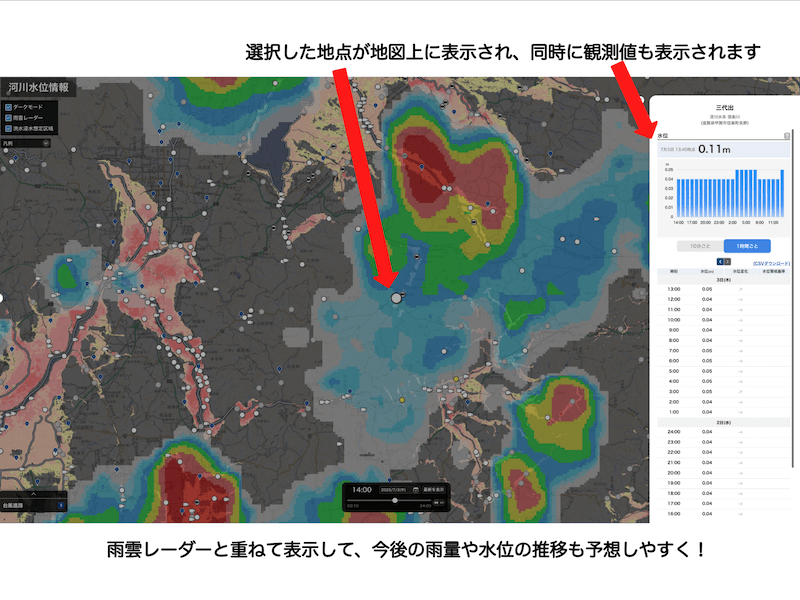Click the calendar icon beside the date
This screenshot has height=600, width=800.
click(x=415, y=490)
